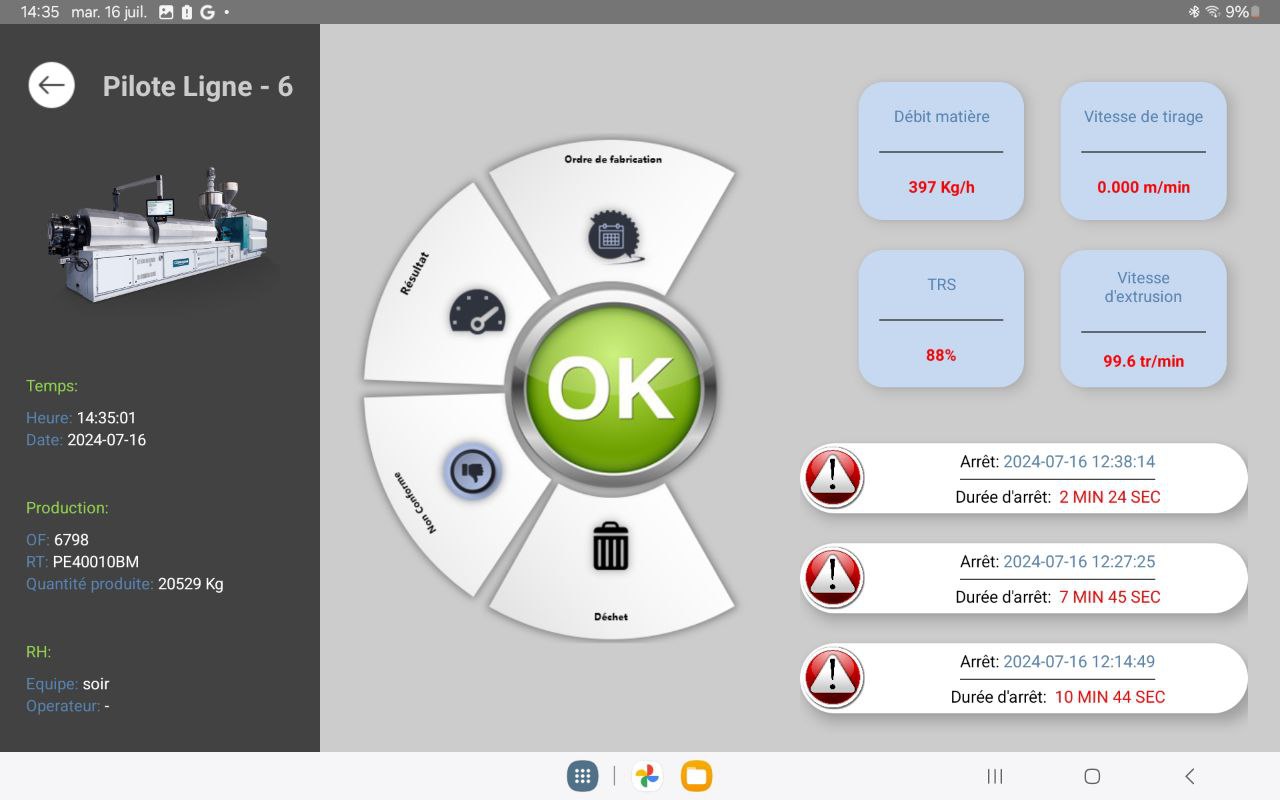The image size is (1280, 800).
Task: Open the 2 MIN 24 SEC stop entry
Action: pyautogui.click(x=1056, y=478)
